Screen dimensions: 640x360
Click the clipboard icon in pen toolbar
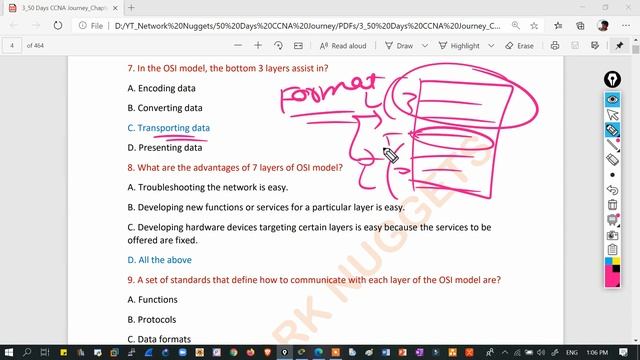coord(612,249)
